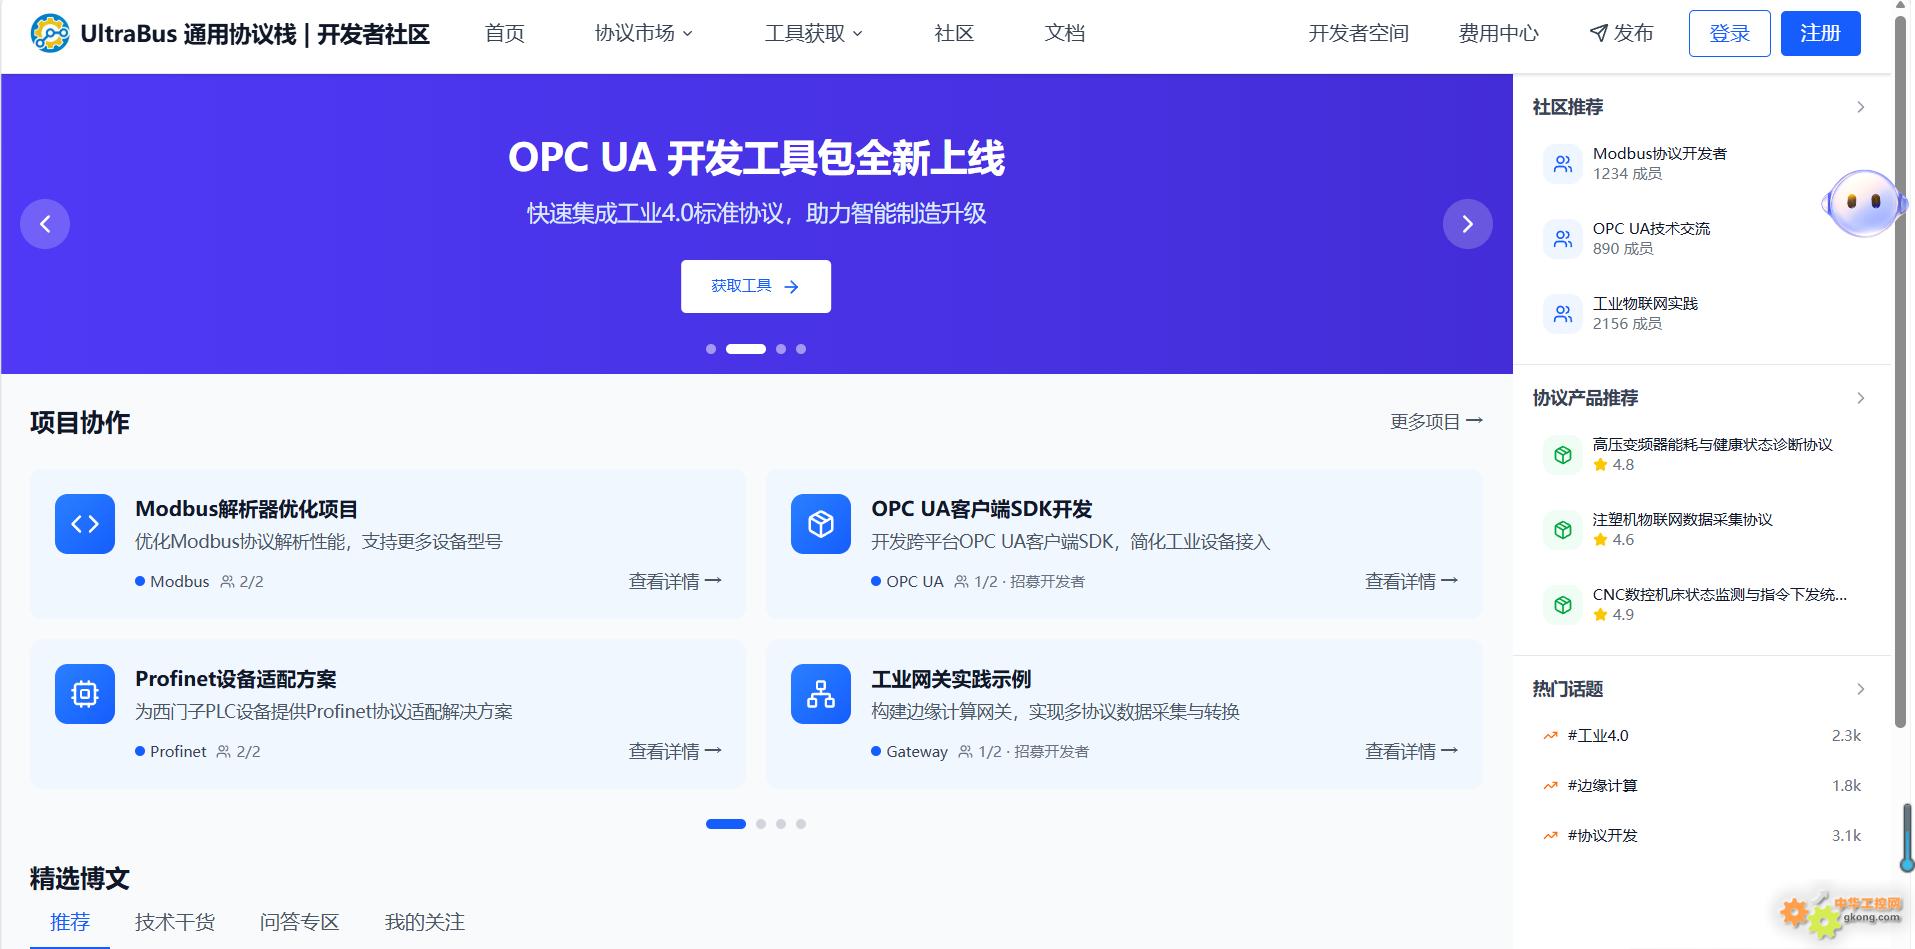The width and height of the screenshot is (1915, 949).
Task: Open the 工业物联网实践 community entry
Action: point(1702,314)
